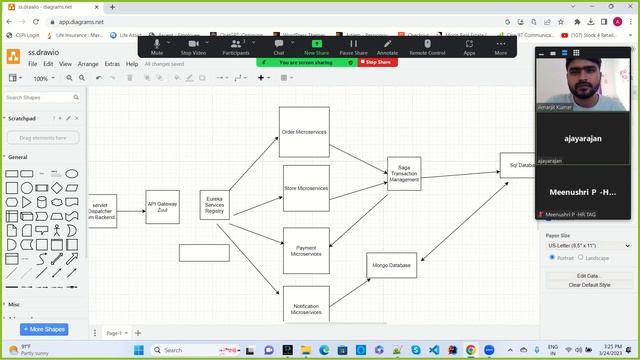Image resolution: width=640 pixels, height=360 pixels.
Task: Select the curved S connector shape
Action: [x=42, y=258]
